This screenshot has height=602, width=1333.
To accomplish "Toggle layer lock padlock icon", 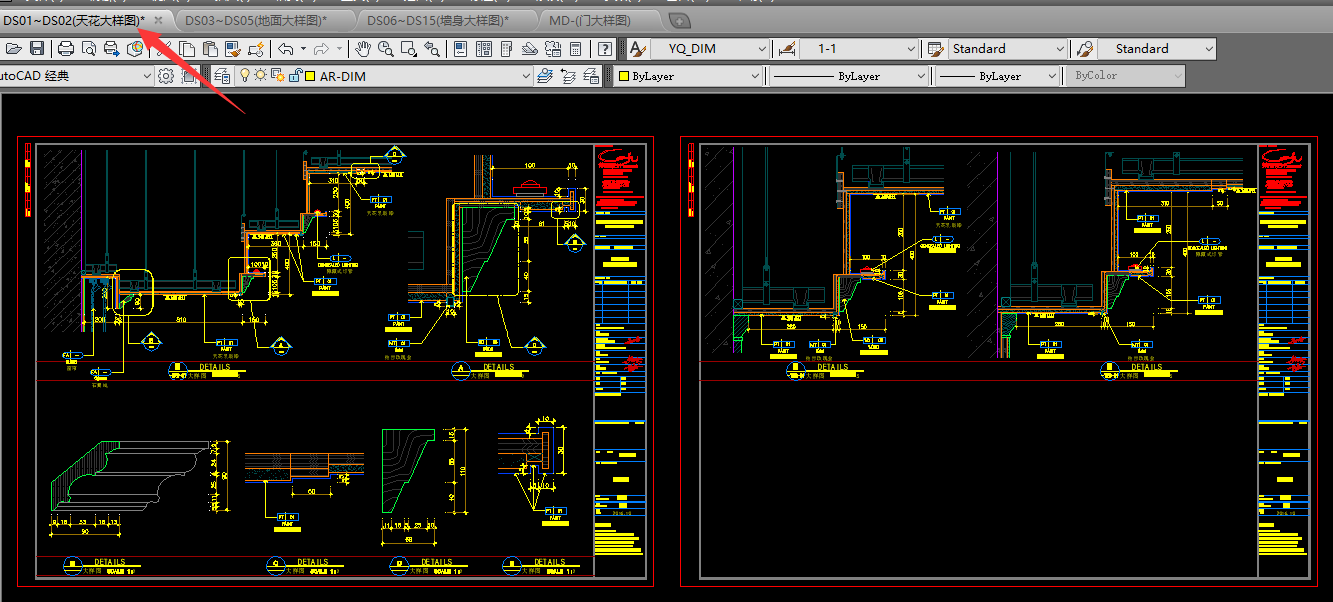I will point(295,75).
